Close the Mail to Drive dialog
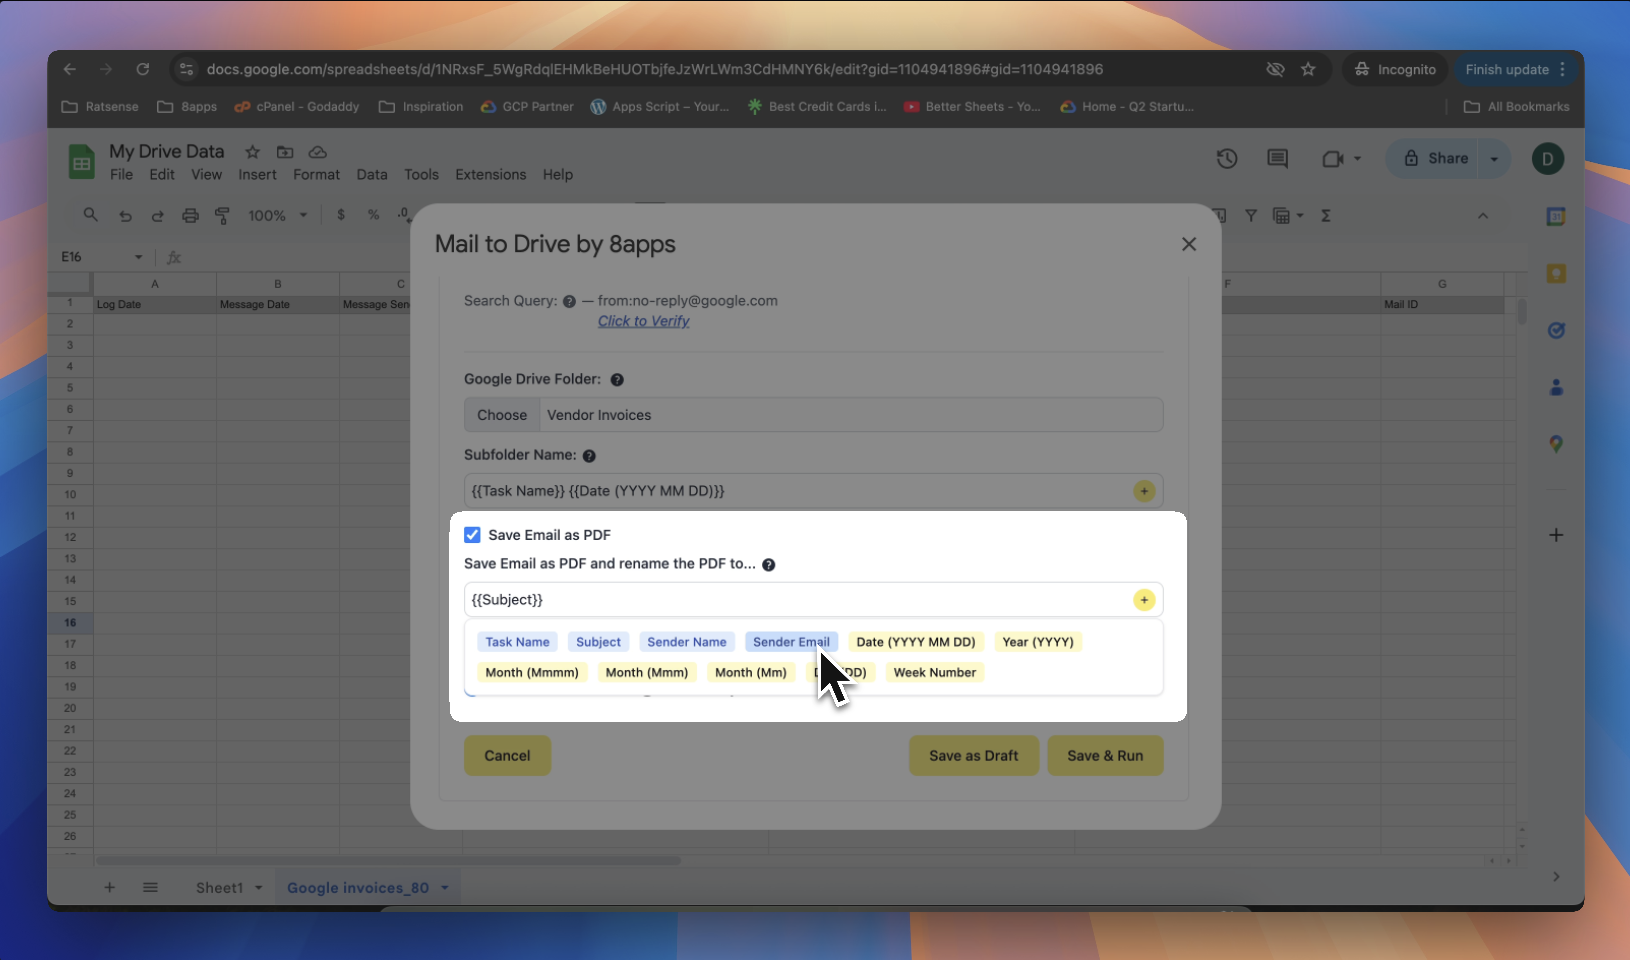The image size is (1630, 960). click(1189, 244)
